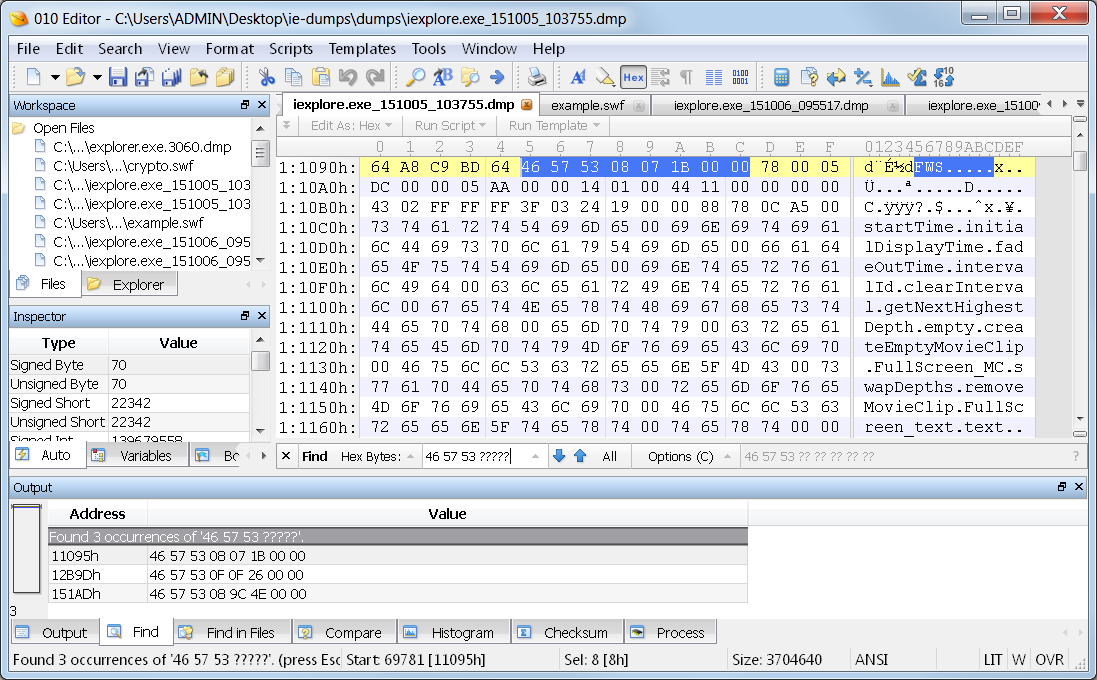This screenshot has height=680, width=1097.
Task: Open the Compare output tab
Action: click(x=345, y=633)
